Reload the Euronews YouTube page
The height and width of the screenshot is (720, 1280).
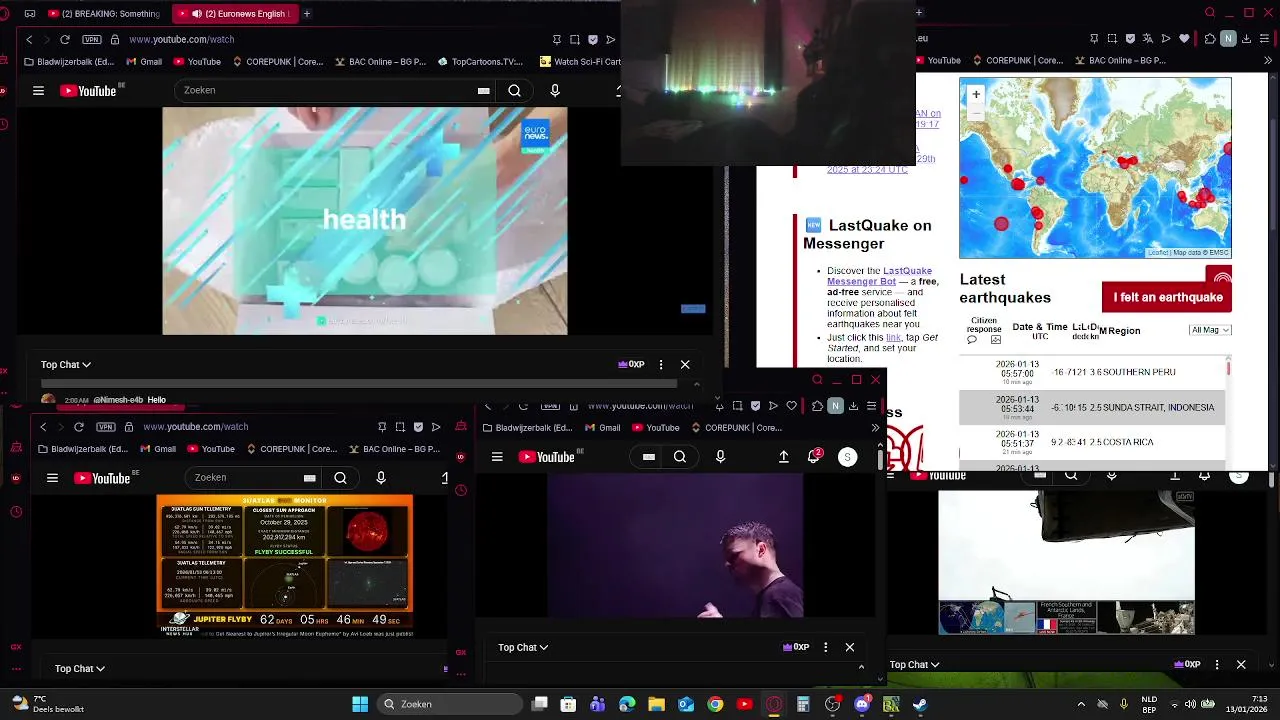(65, 39)
